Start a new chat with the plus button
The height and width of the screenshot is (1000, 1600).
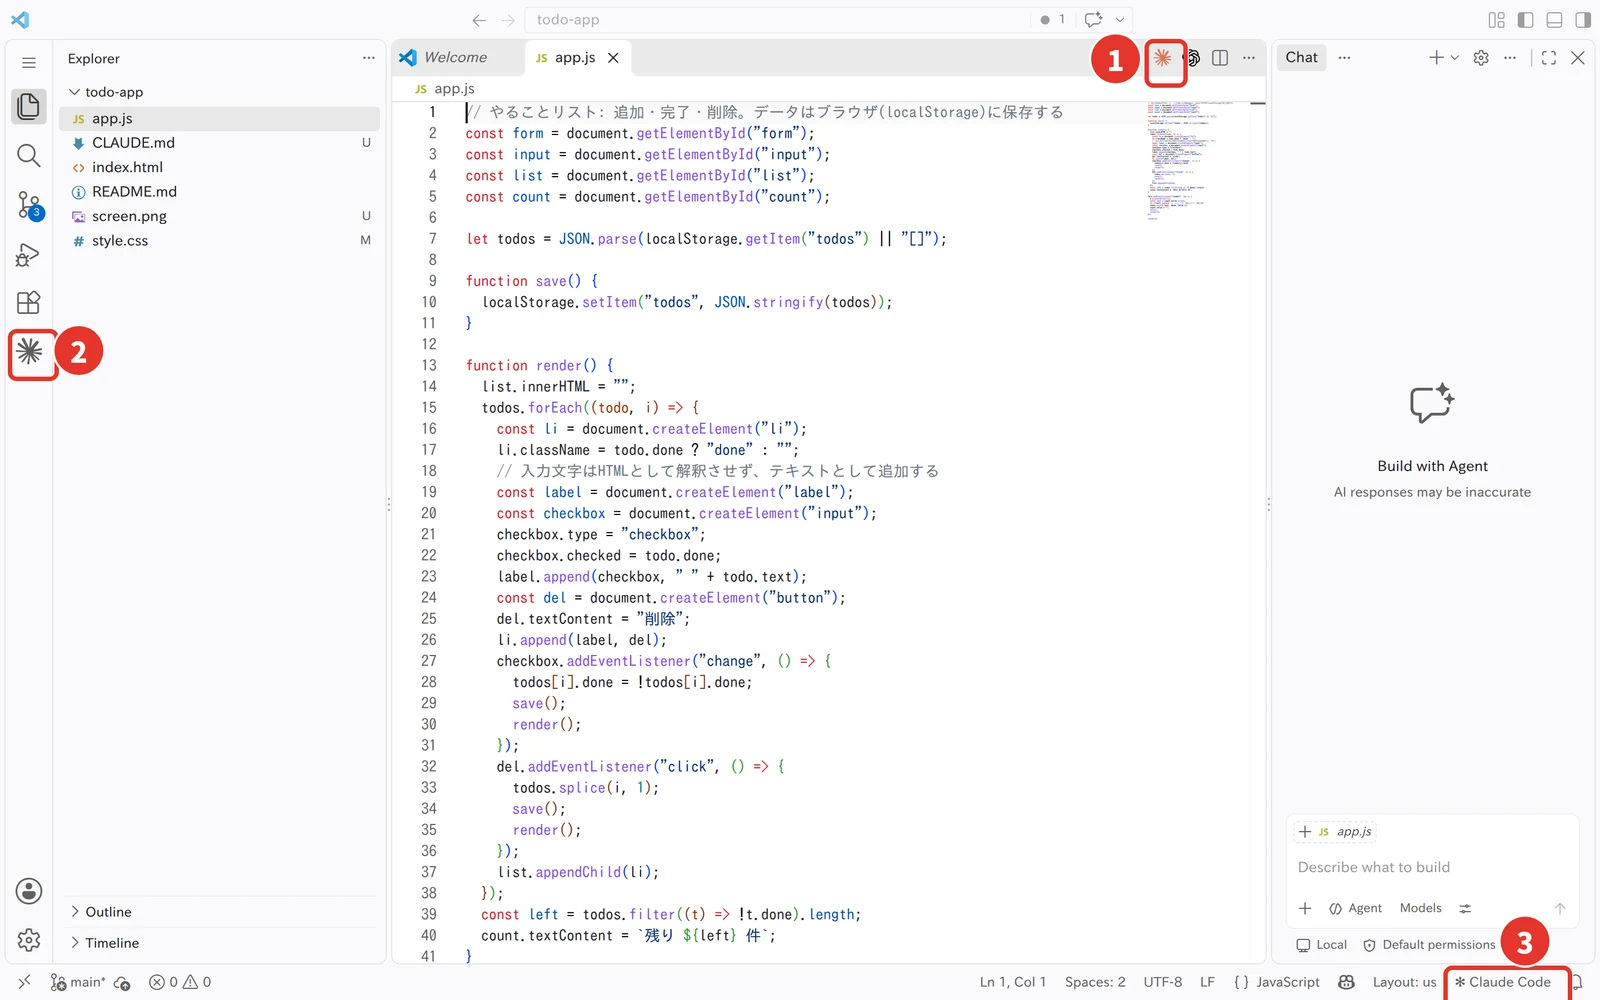pos(1436,58)
